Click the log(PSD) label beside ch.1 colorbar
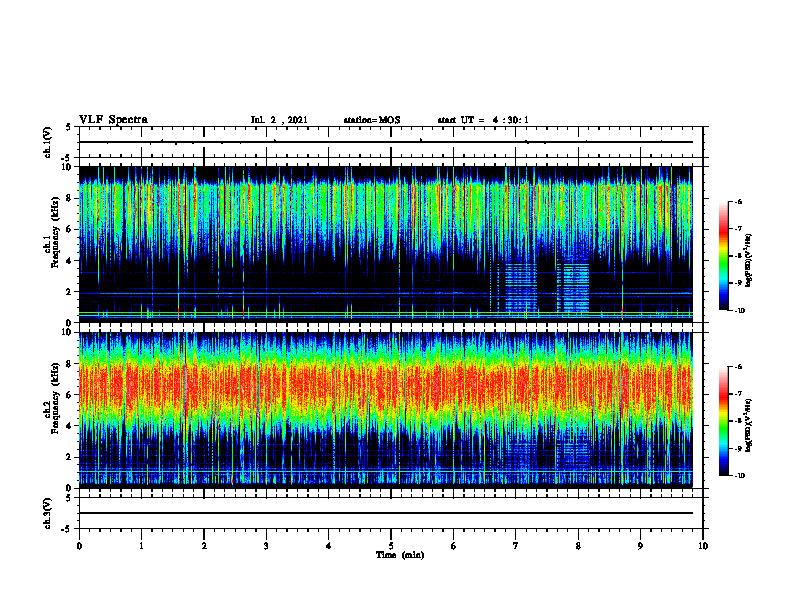Image resolution: width=792 pixels, height=612 pixels. click(x=749, y=261)
